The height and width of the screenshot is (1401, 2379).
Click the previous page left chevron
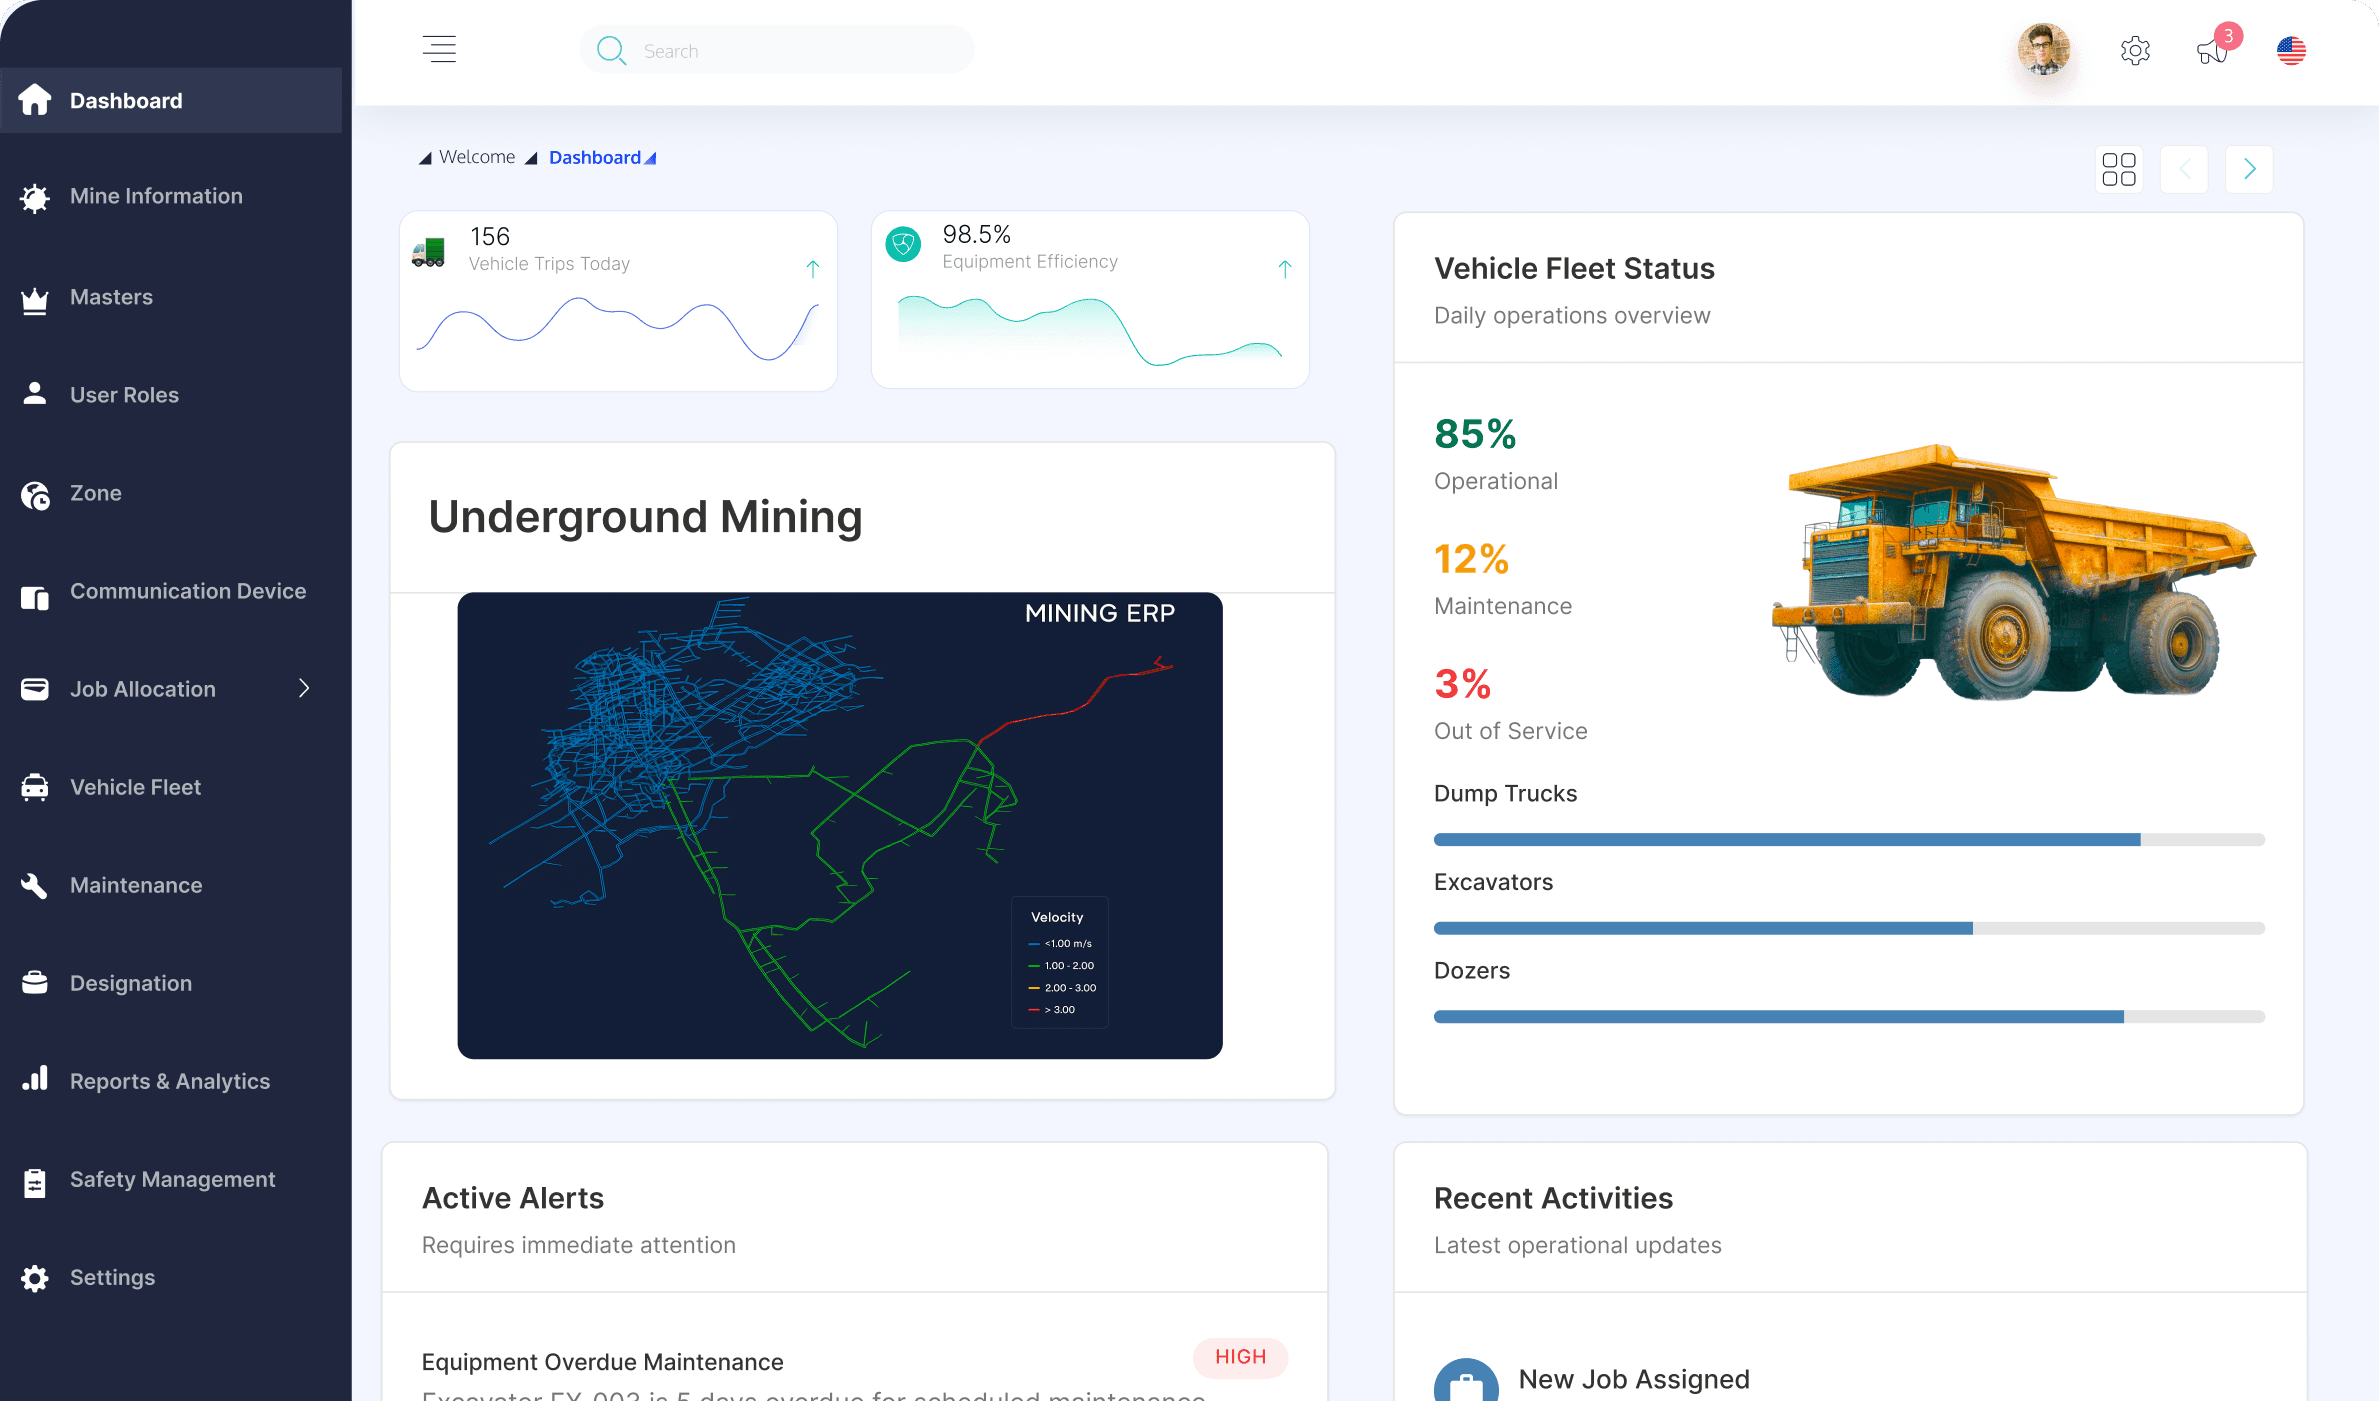coord(2184,169)
